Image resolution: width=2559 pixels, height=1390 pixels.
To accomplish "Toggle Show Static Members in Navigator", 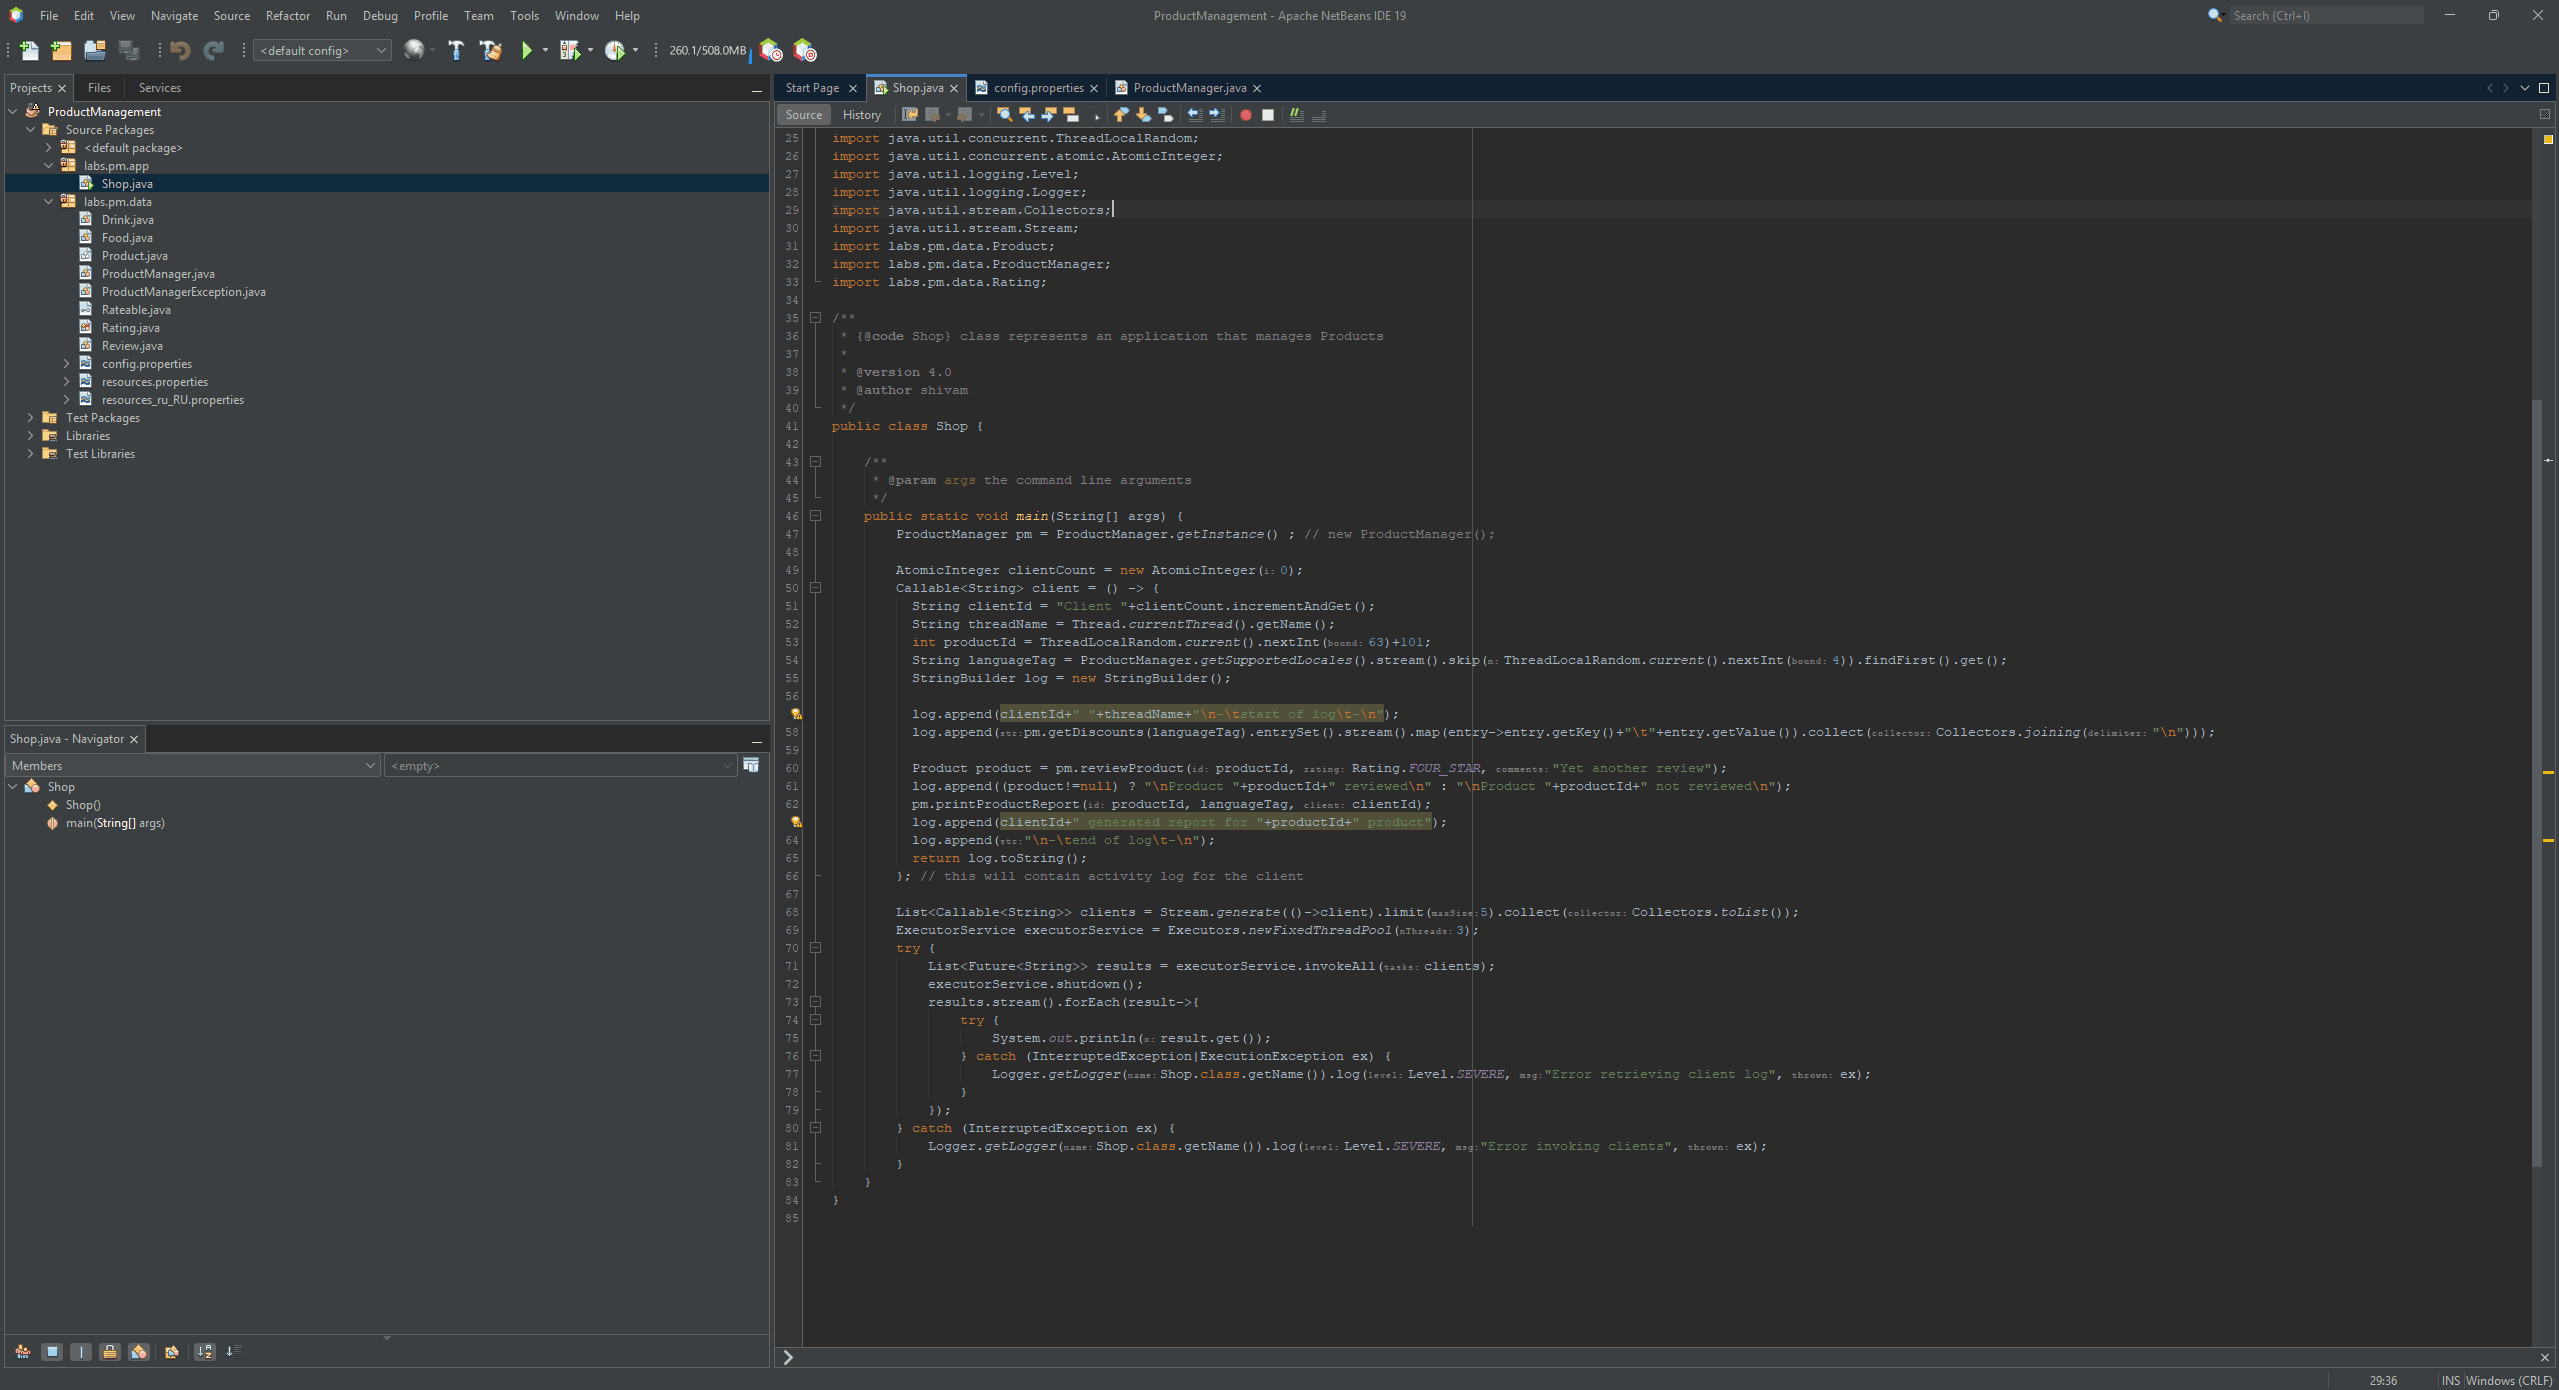I will [81, 1352].
